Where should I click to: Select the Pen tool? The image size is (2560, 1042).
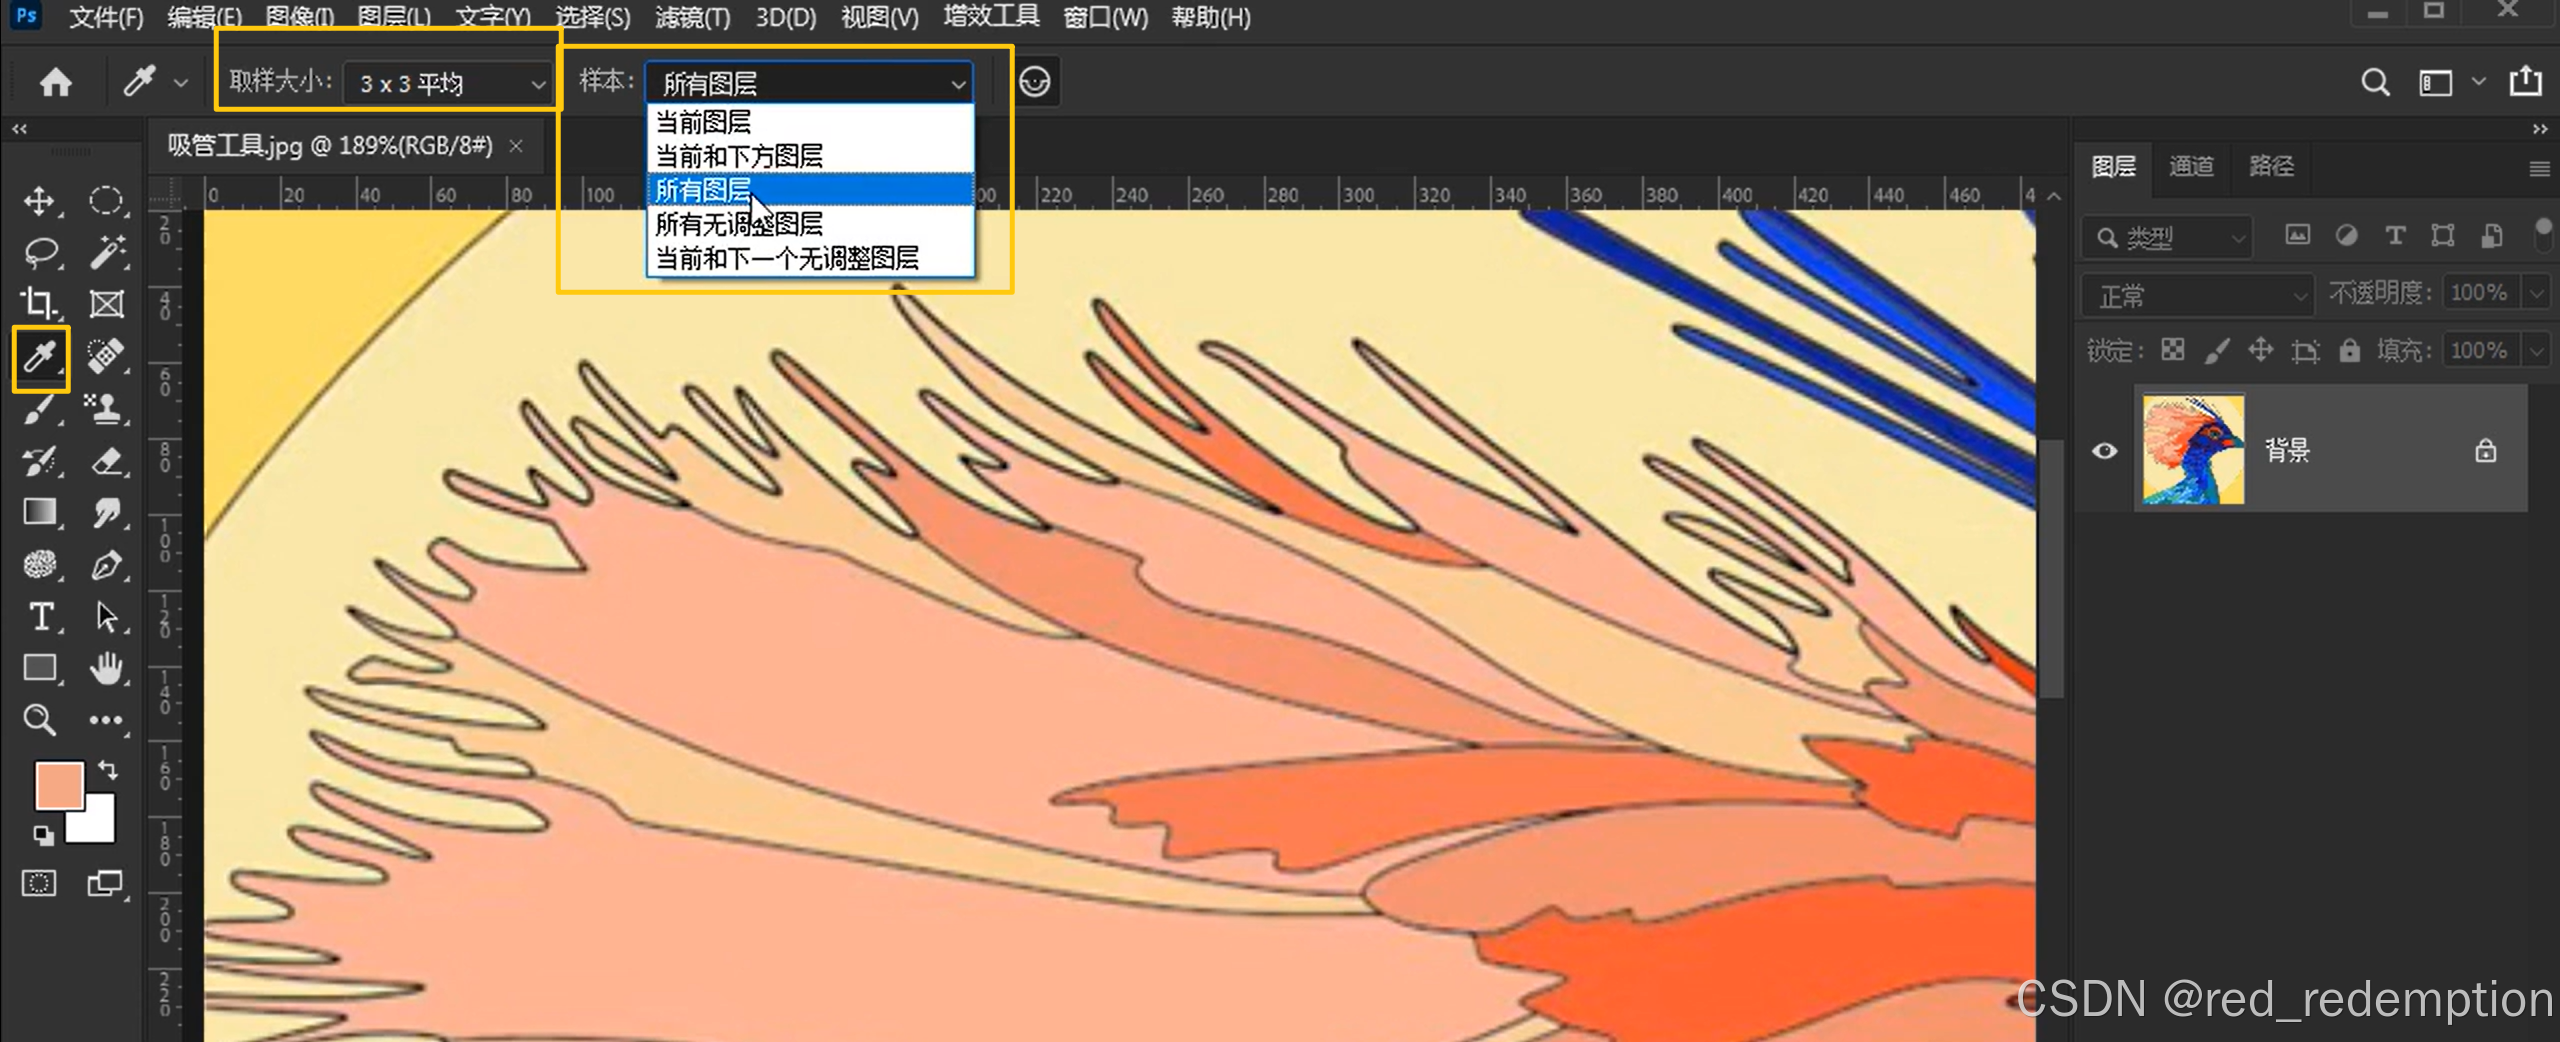(x=106, y=565)
